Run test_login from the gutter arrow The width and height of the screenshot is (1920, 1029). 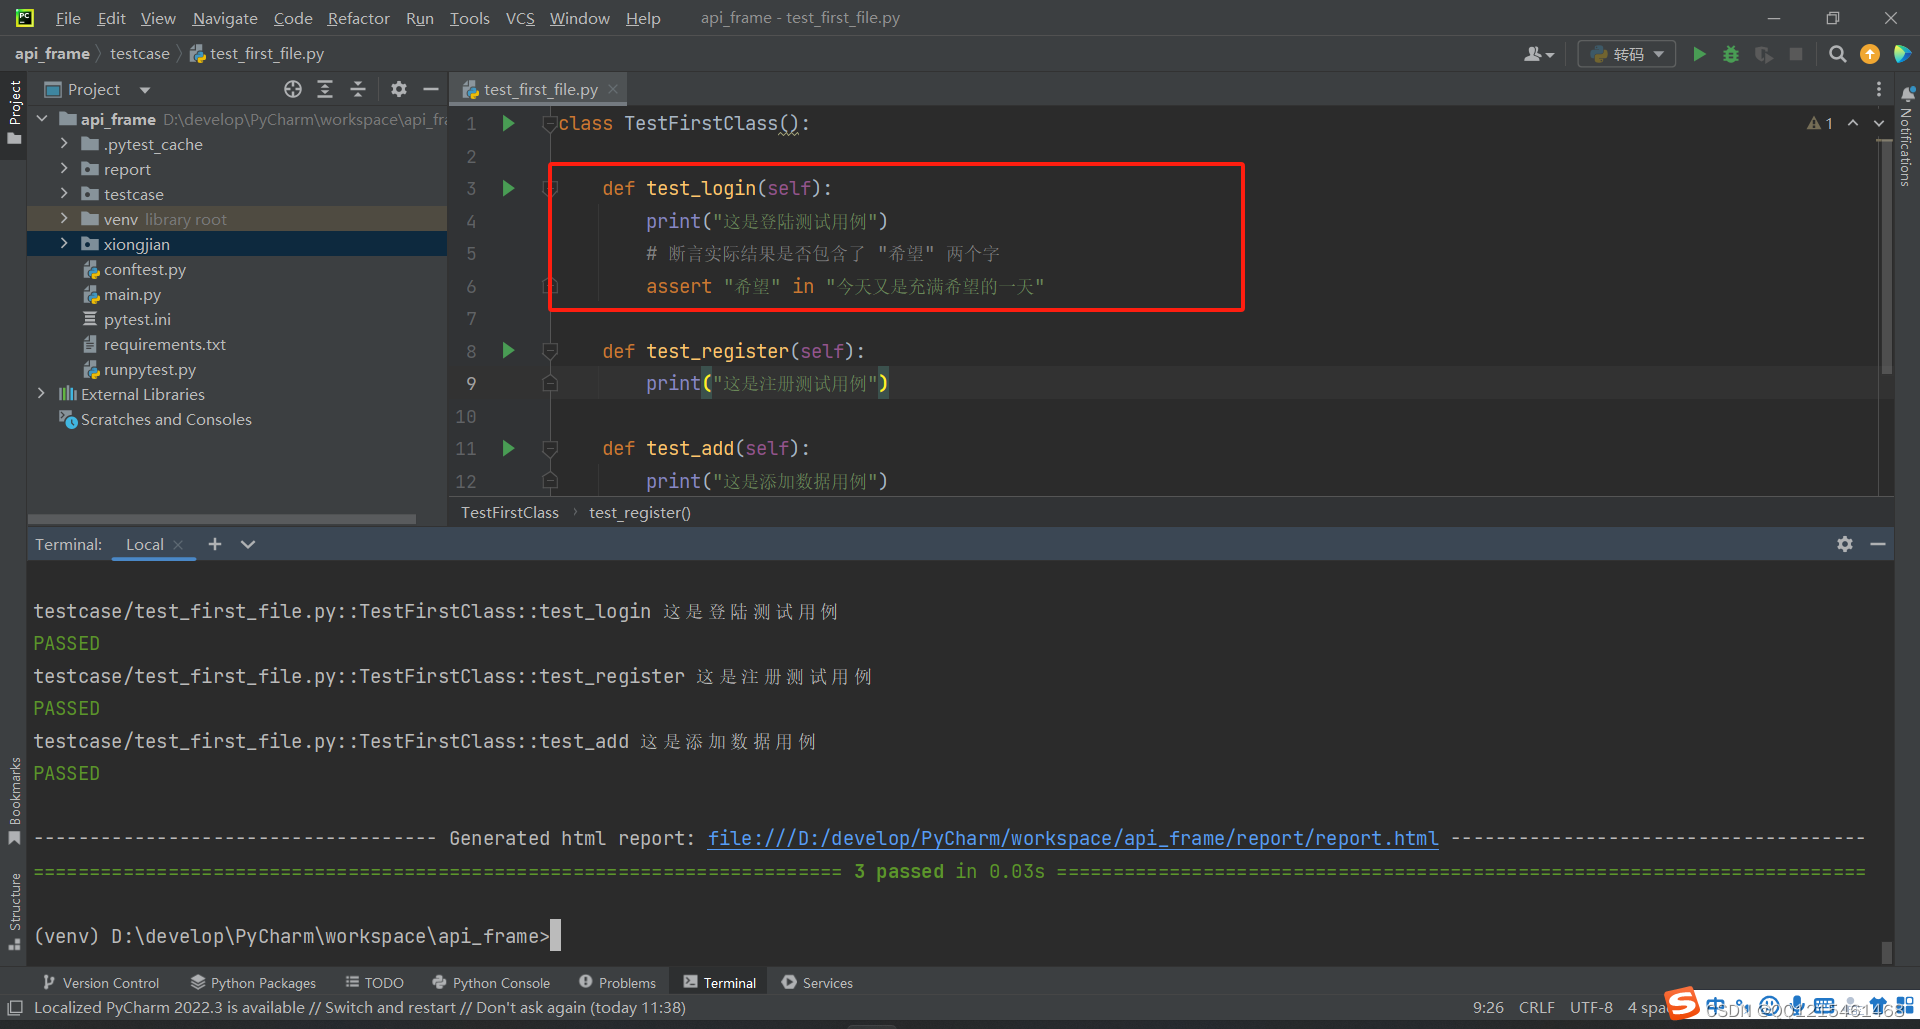(508, 188)
